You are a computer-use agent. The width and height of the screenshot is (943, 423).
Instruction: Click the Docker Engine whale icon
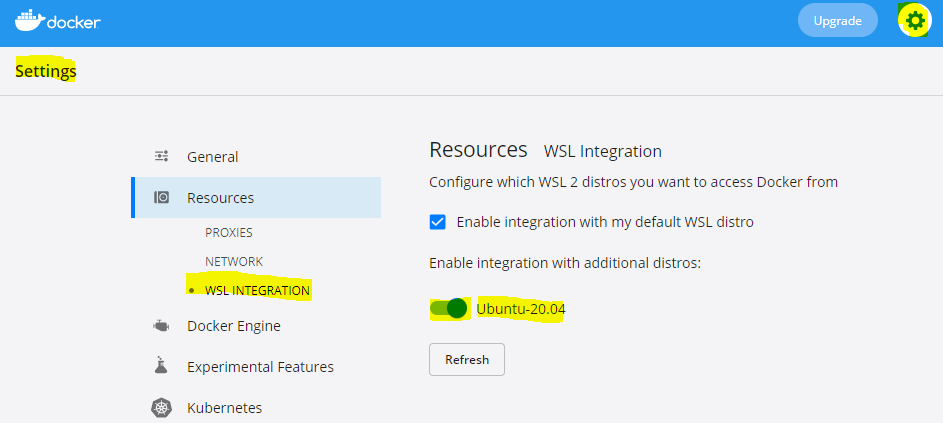point(161,326)
